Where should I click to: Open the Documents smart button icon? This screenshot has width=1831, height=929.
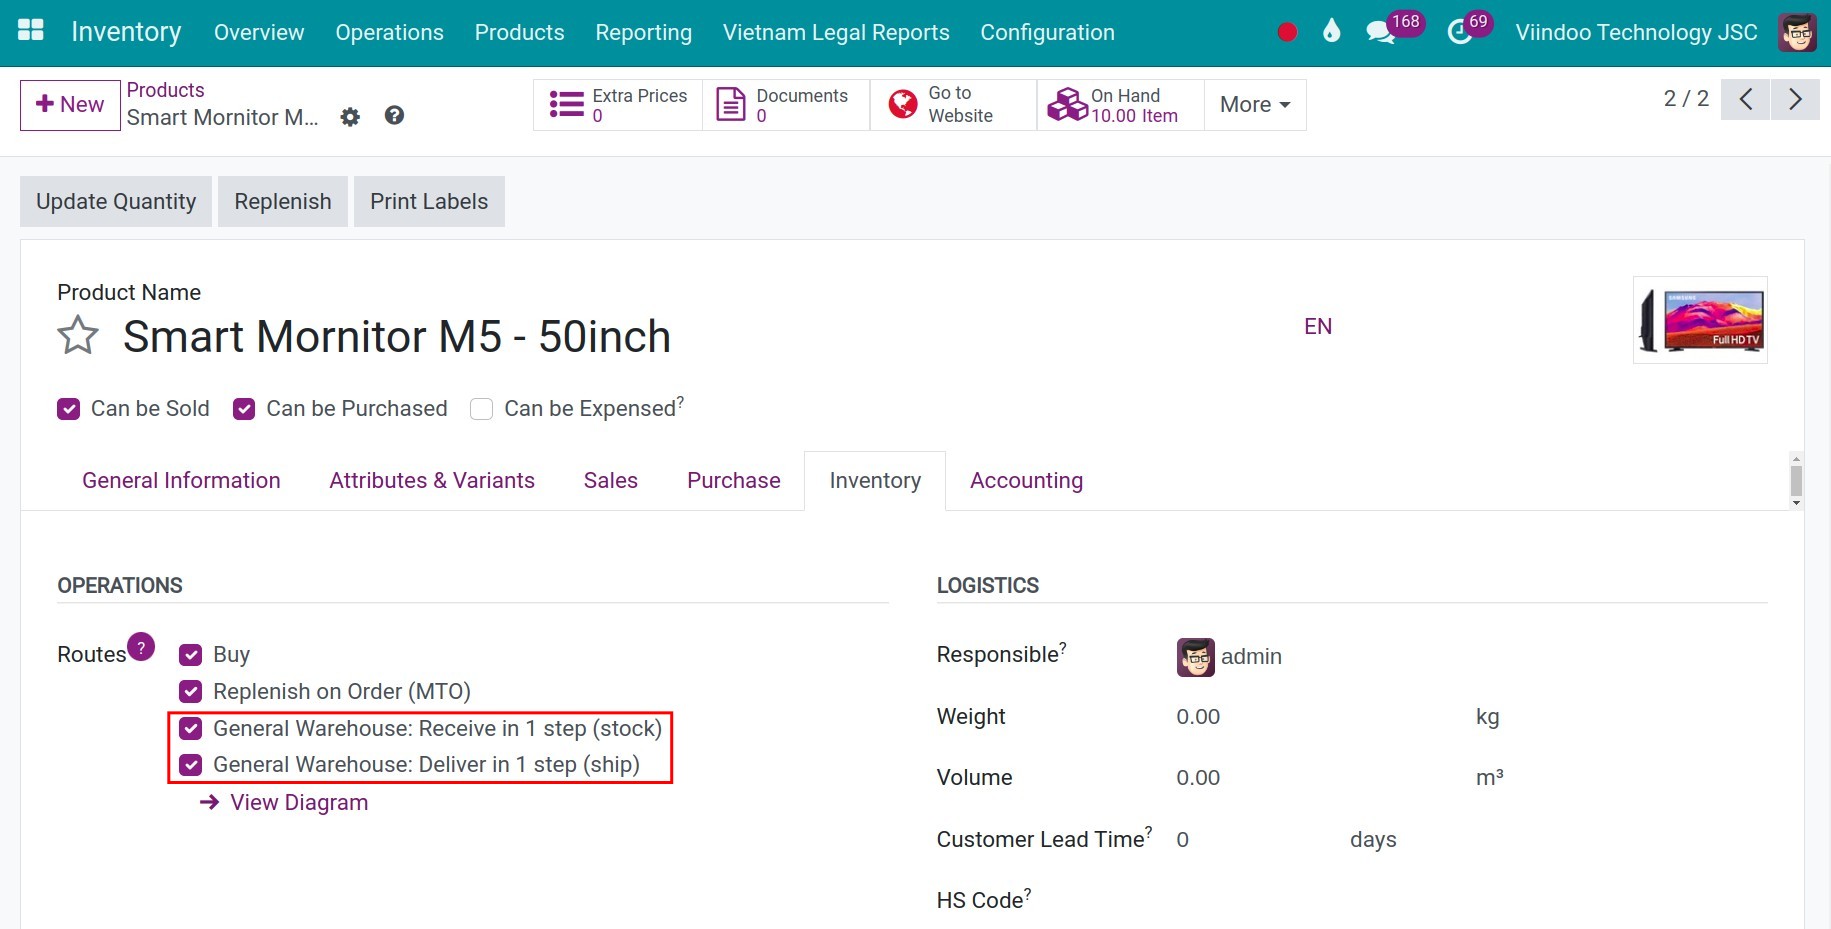(731, 103)
